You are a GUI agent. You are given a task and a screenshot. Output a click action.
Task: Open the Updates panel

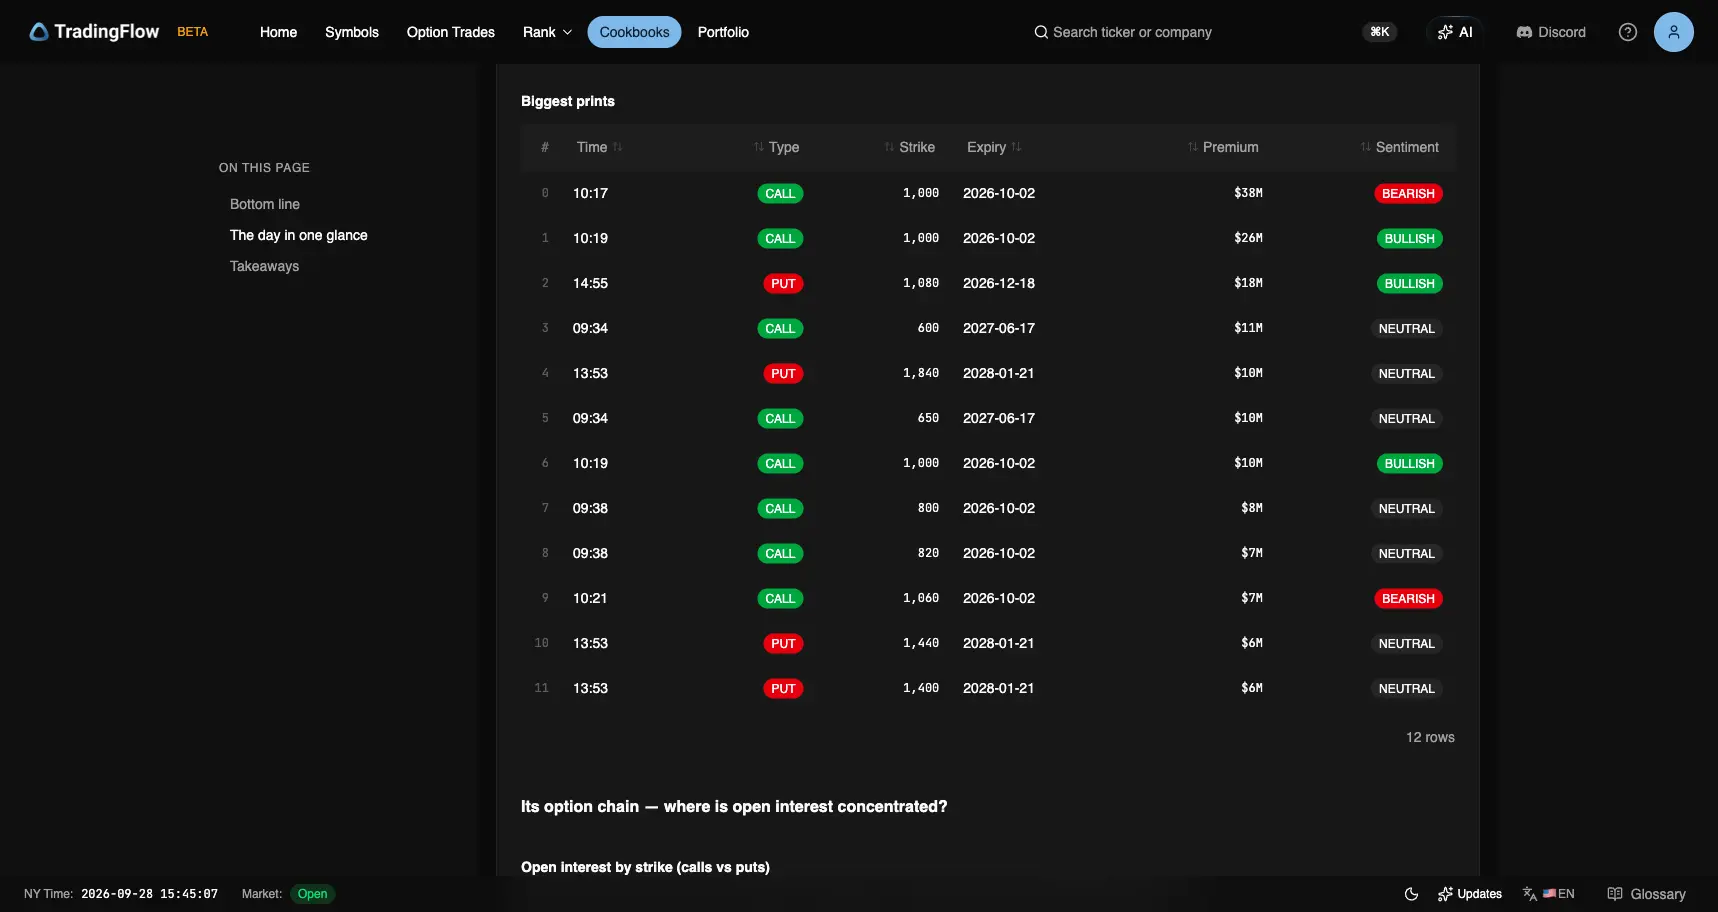click(x=1470, y=894)
